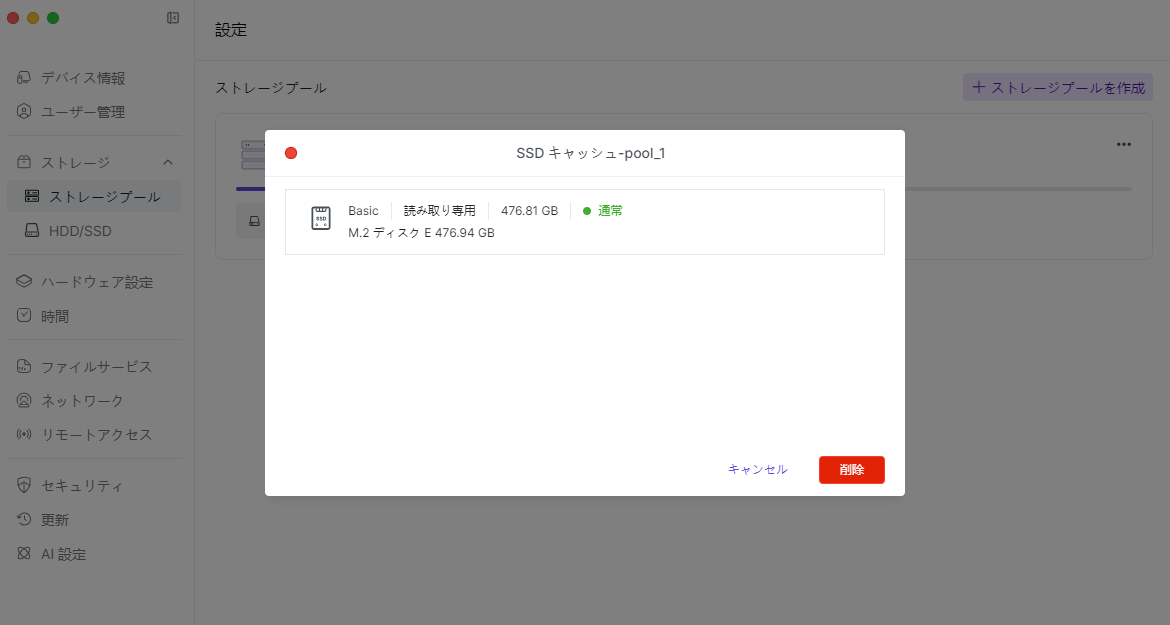
Task: Select the M.2 ディスク E row
Action: [584, 222]
